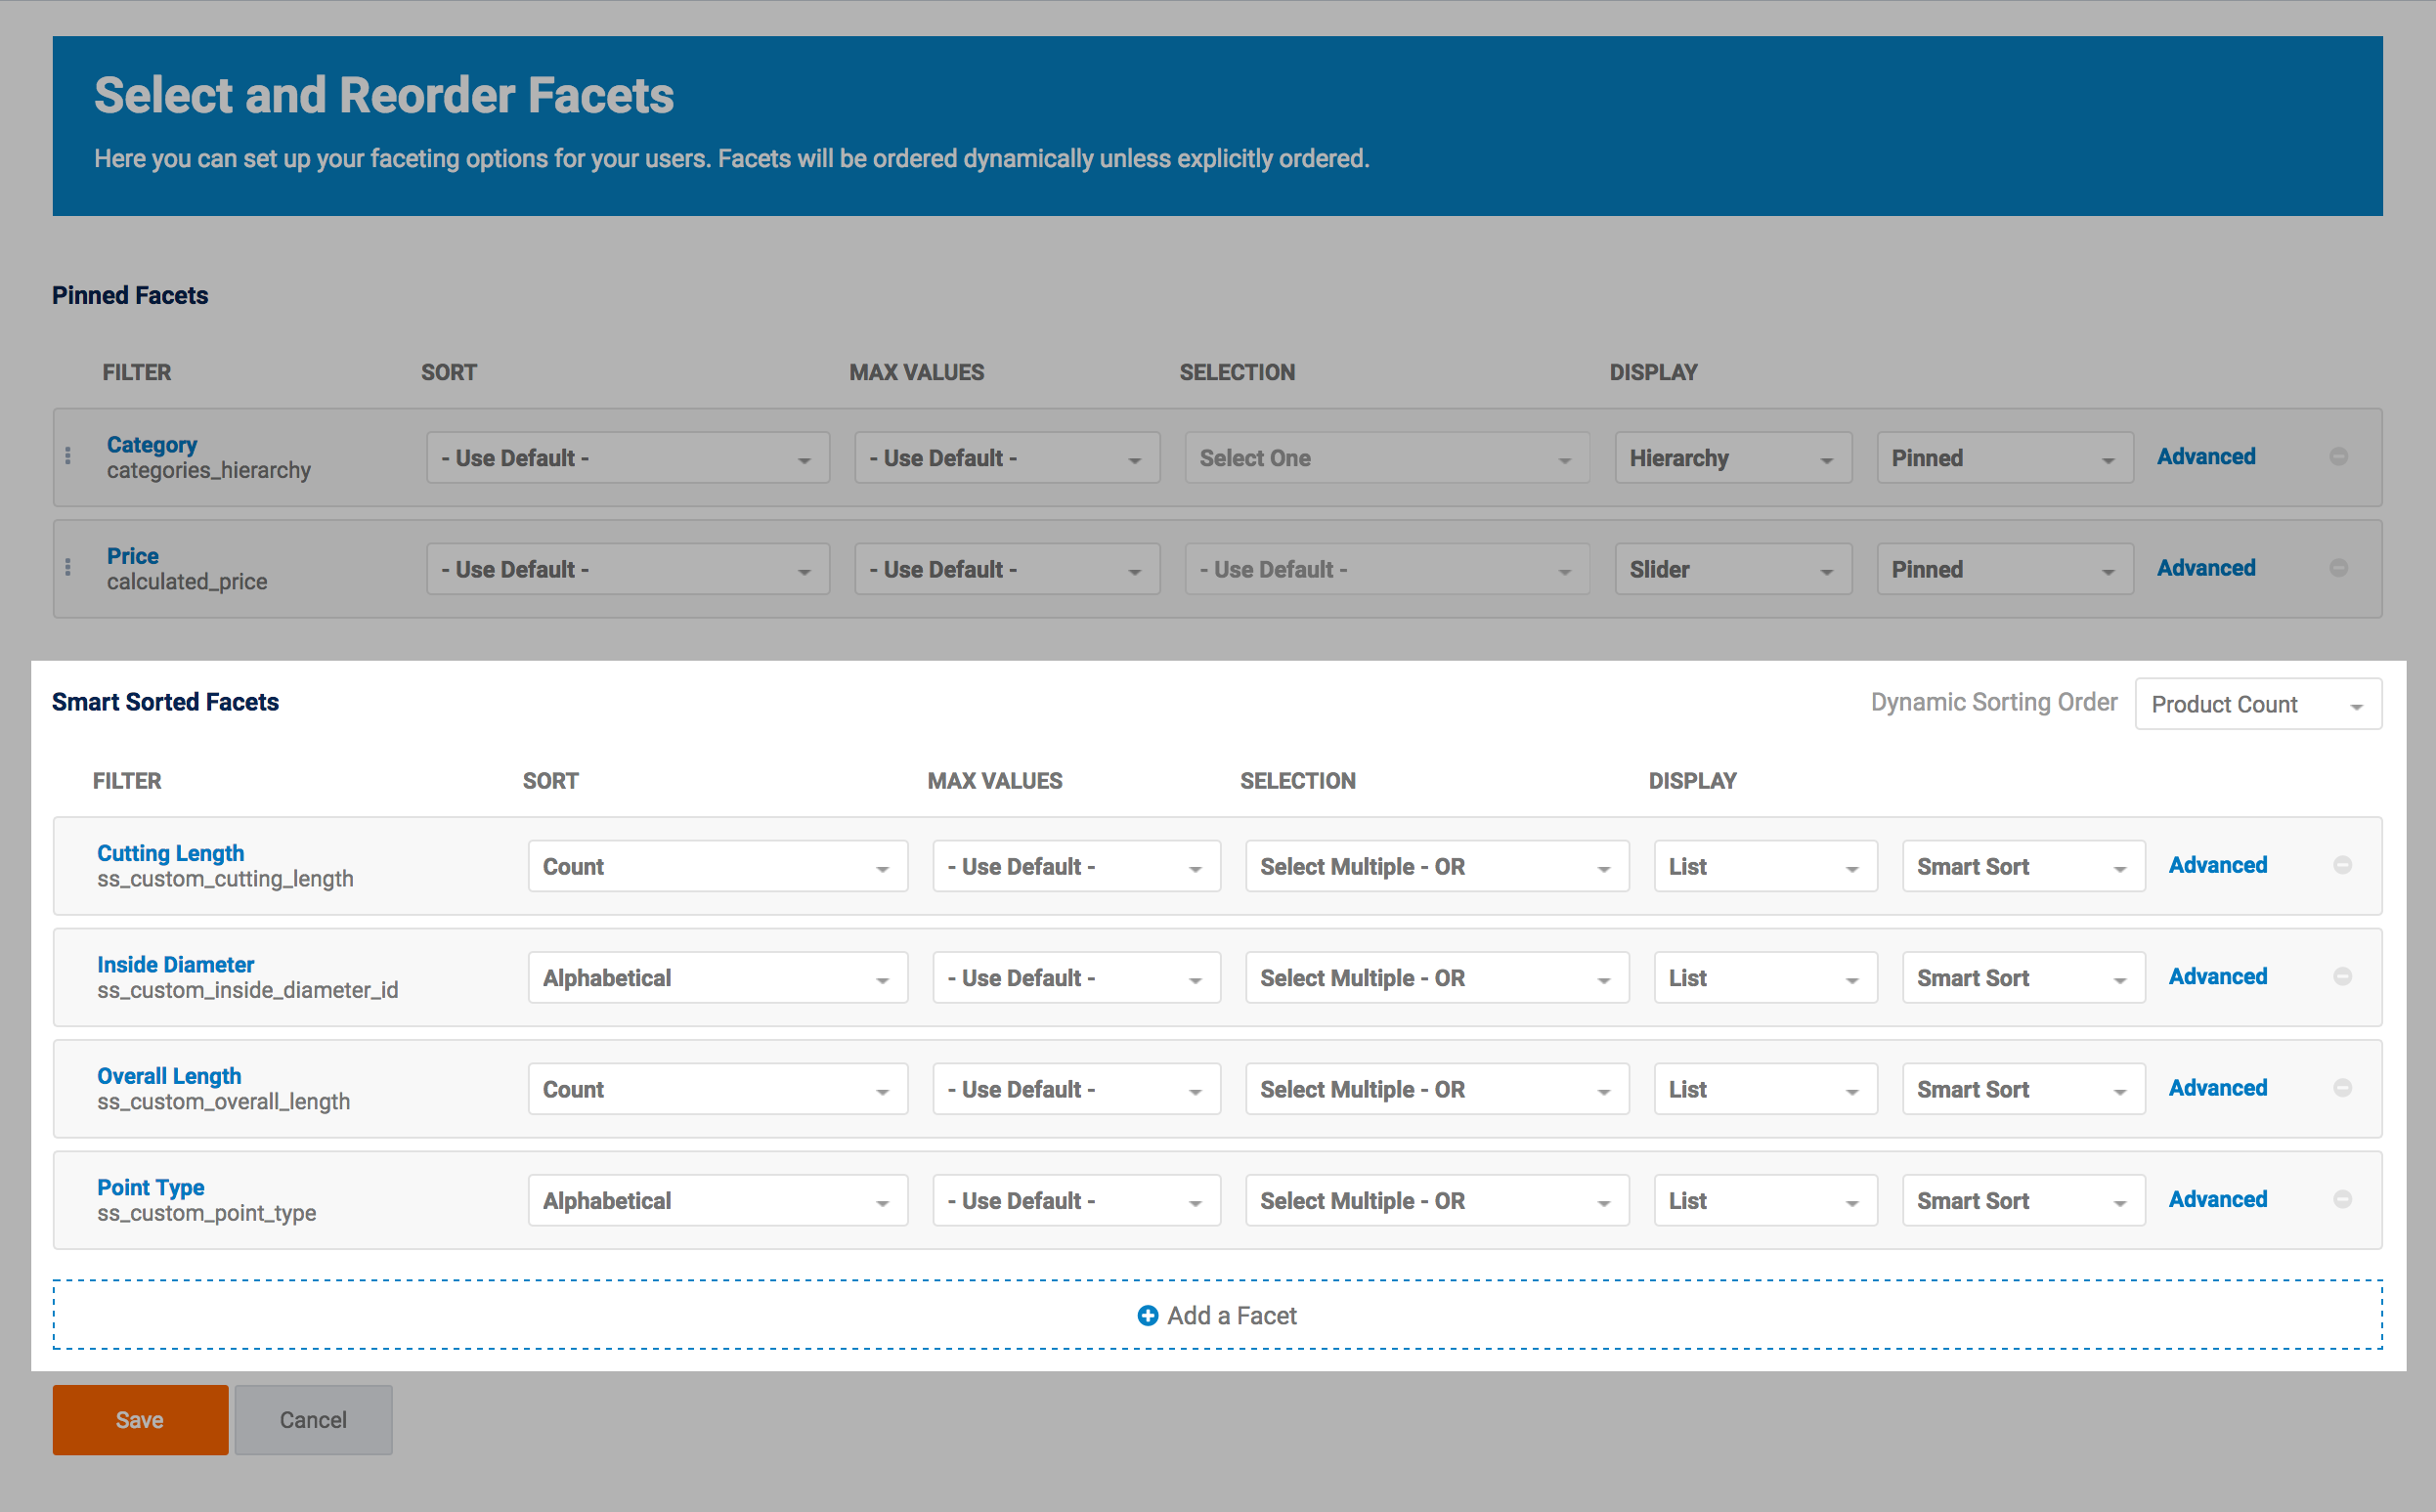
Task: Click Cancel button
Action: [x=313, y=1419]
